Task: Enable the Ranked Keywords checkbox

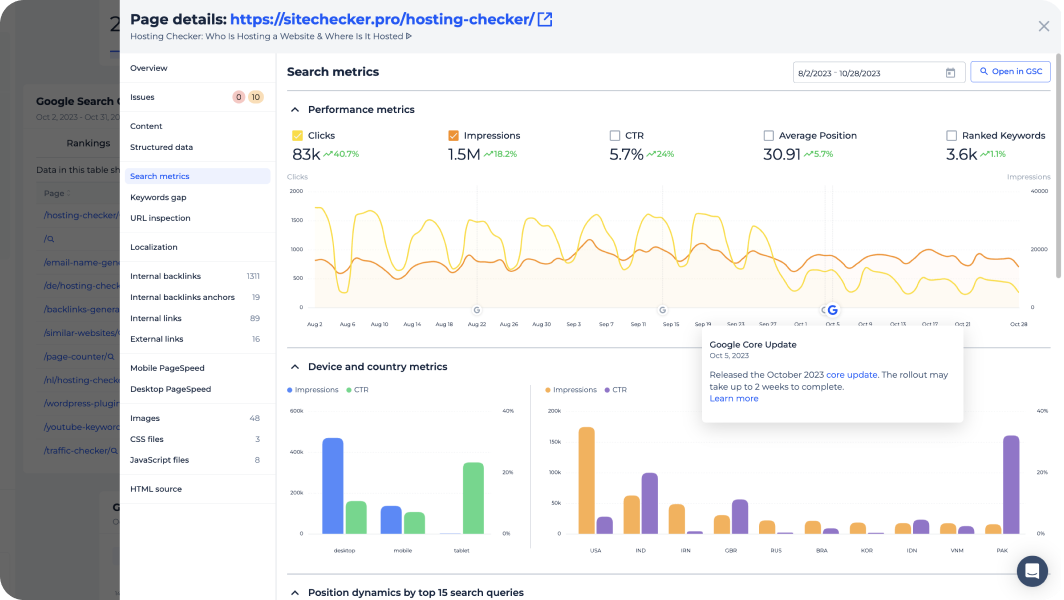Action: [951, 136]
